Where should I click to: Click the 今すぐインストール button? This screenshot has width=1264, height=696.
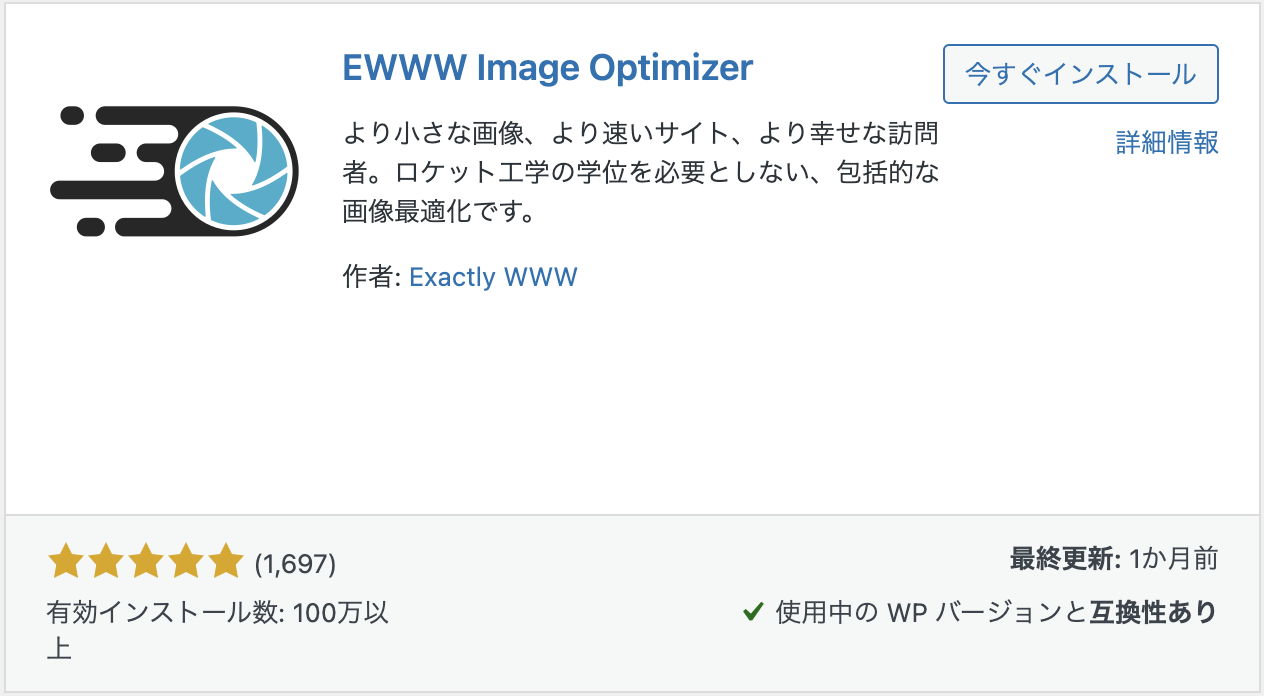(x=1080, y=73)
